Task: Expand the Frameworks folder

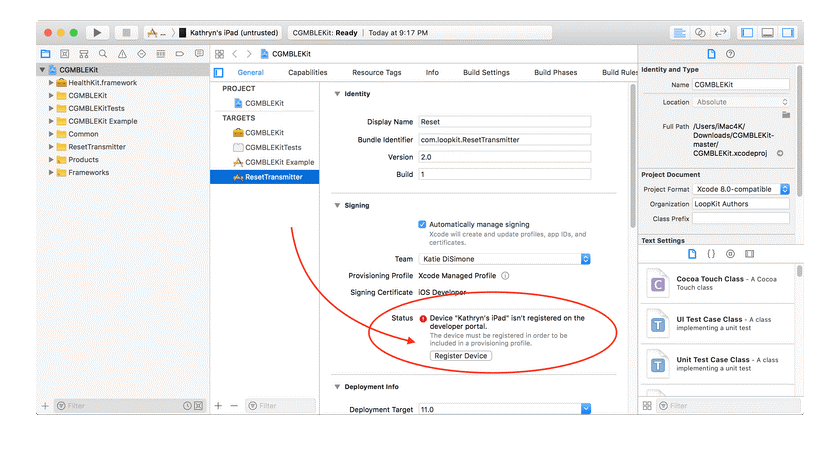Action: (51, 172)
